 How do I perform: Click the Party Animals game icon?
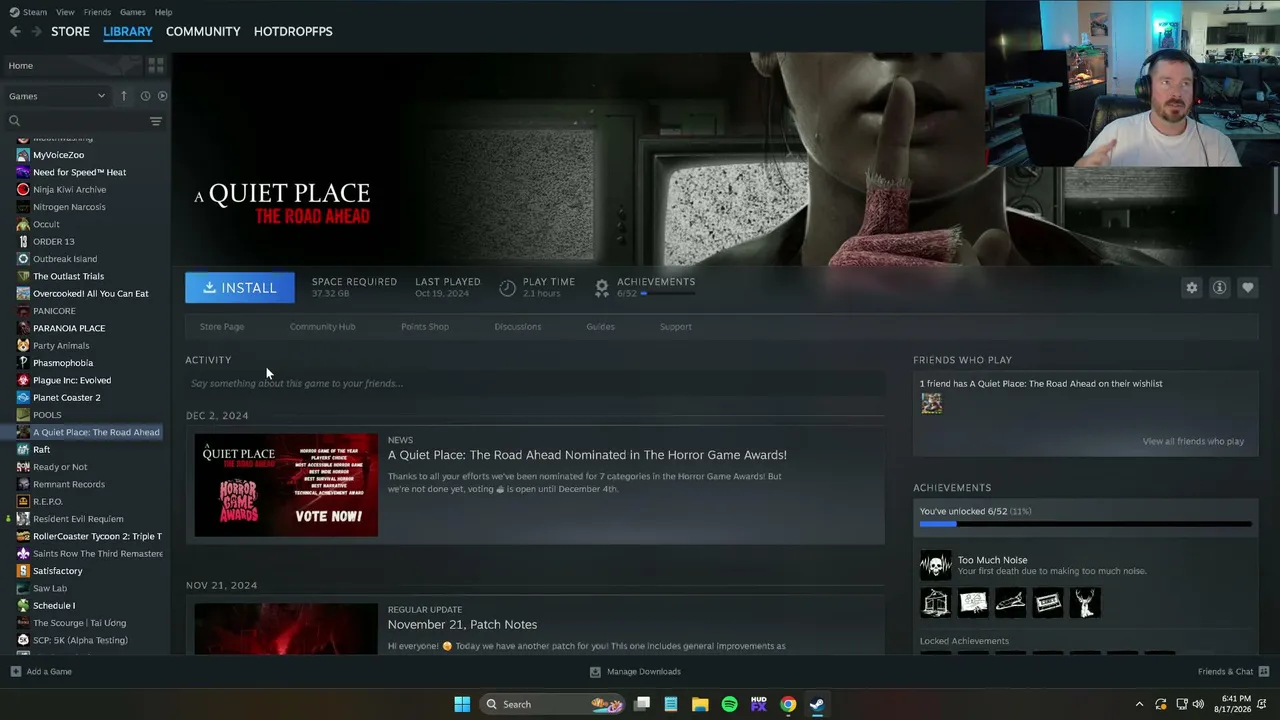pyautogui.click(x=23, y=345)
